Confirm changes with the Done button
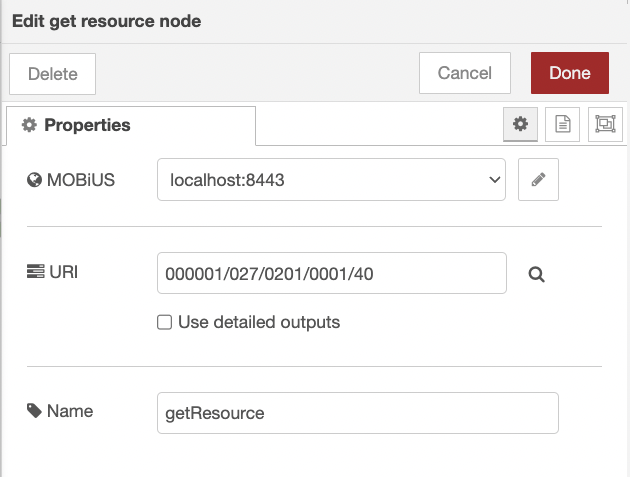Viewport: 630px width, 477px height. (x=569, y=73)
